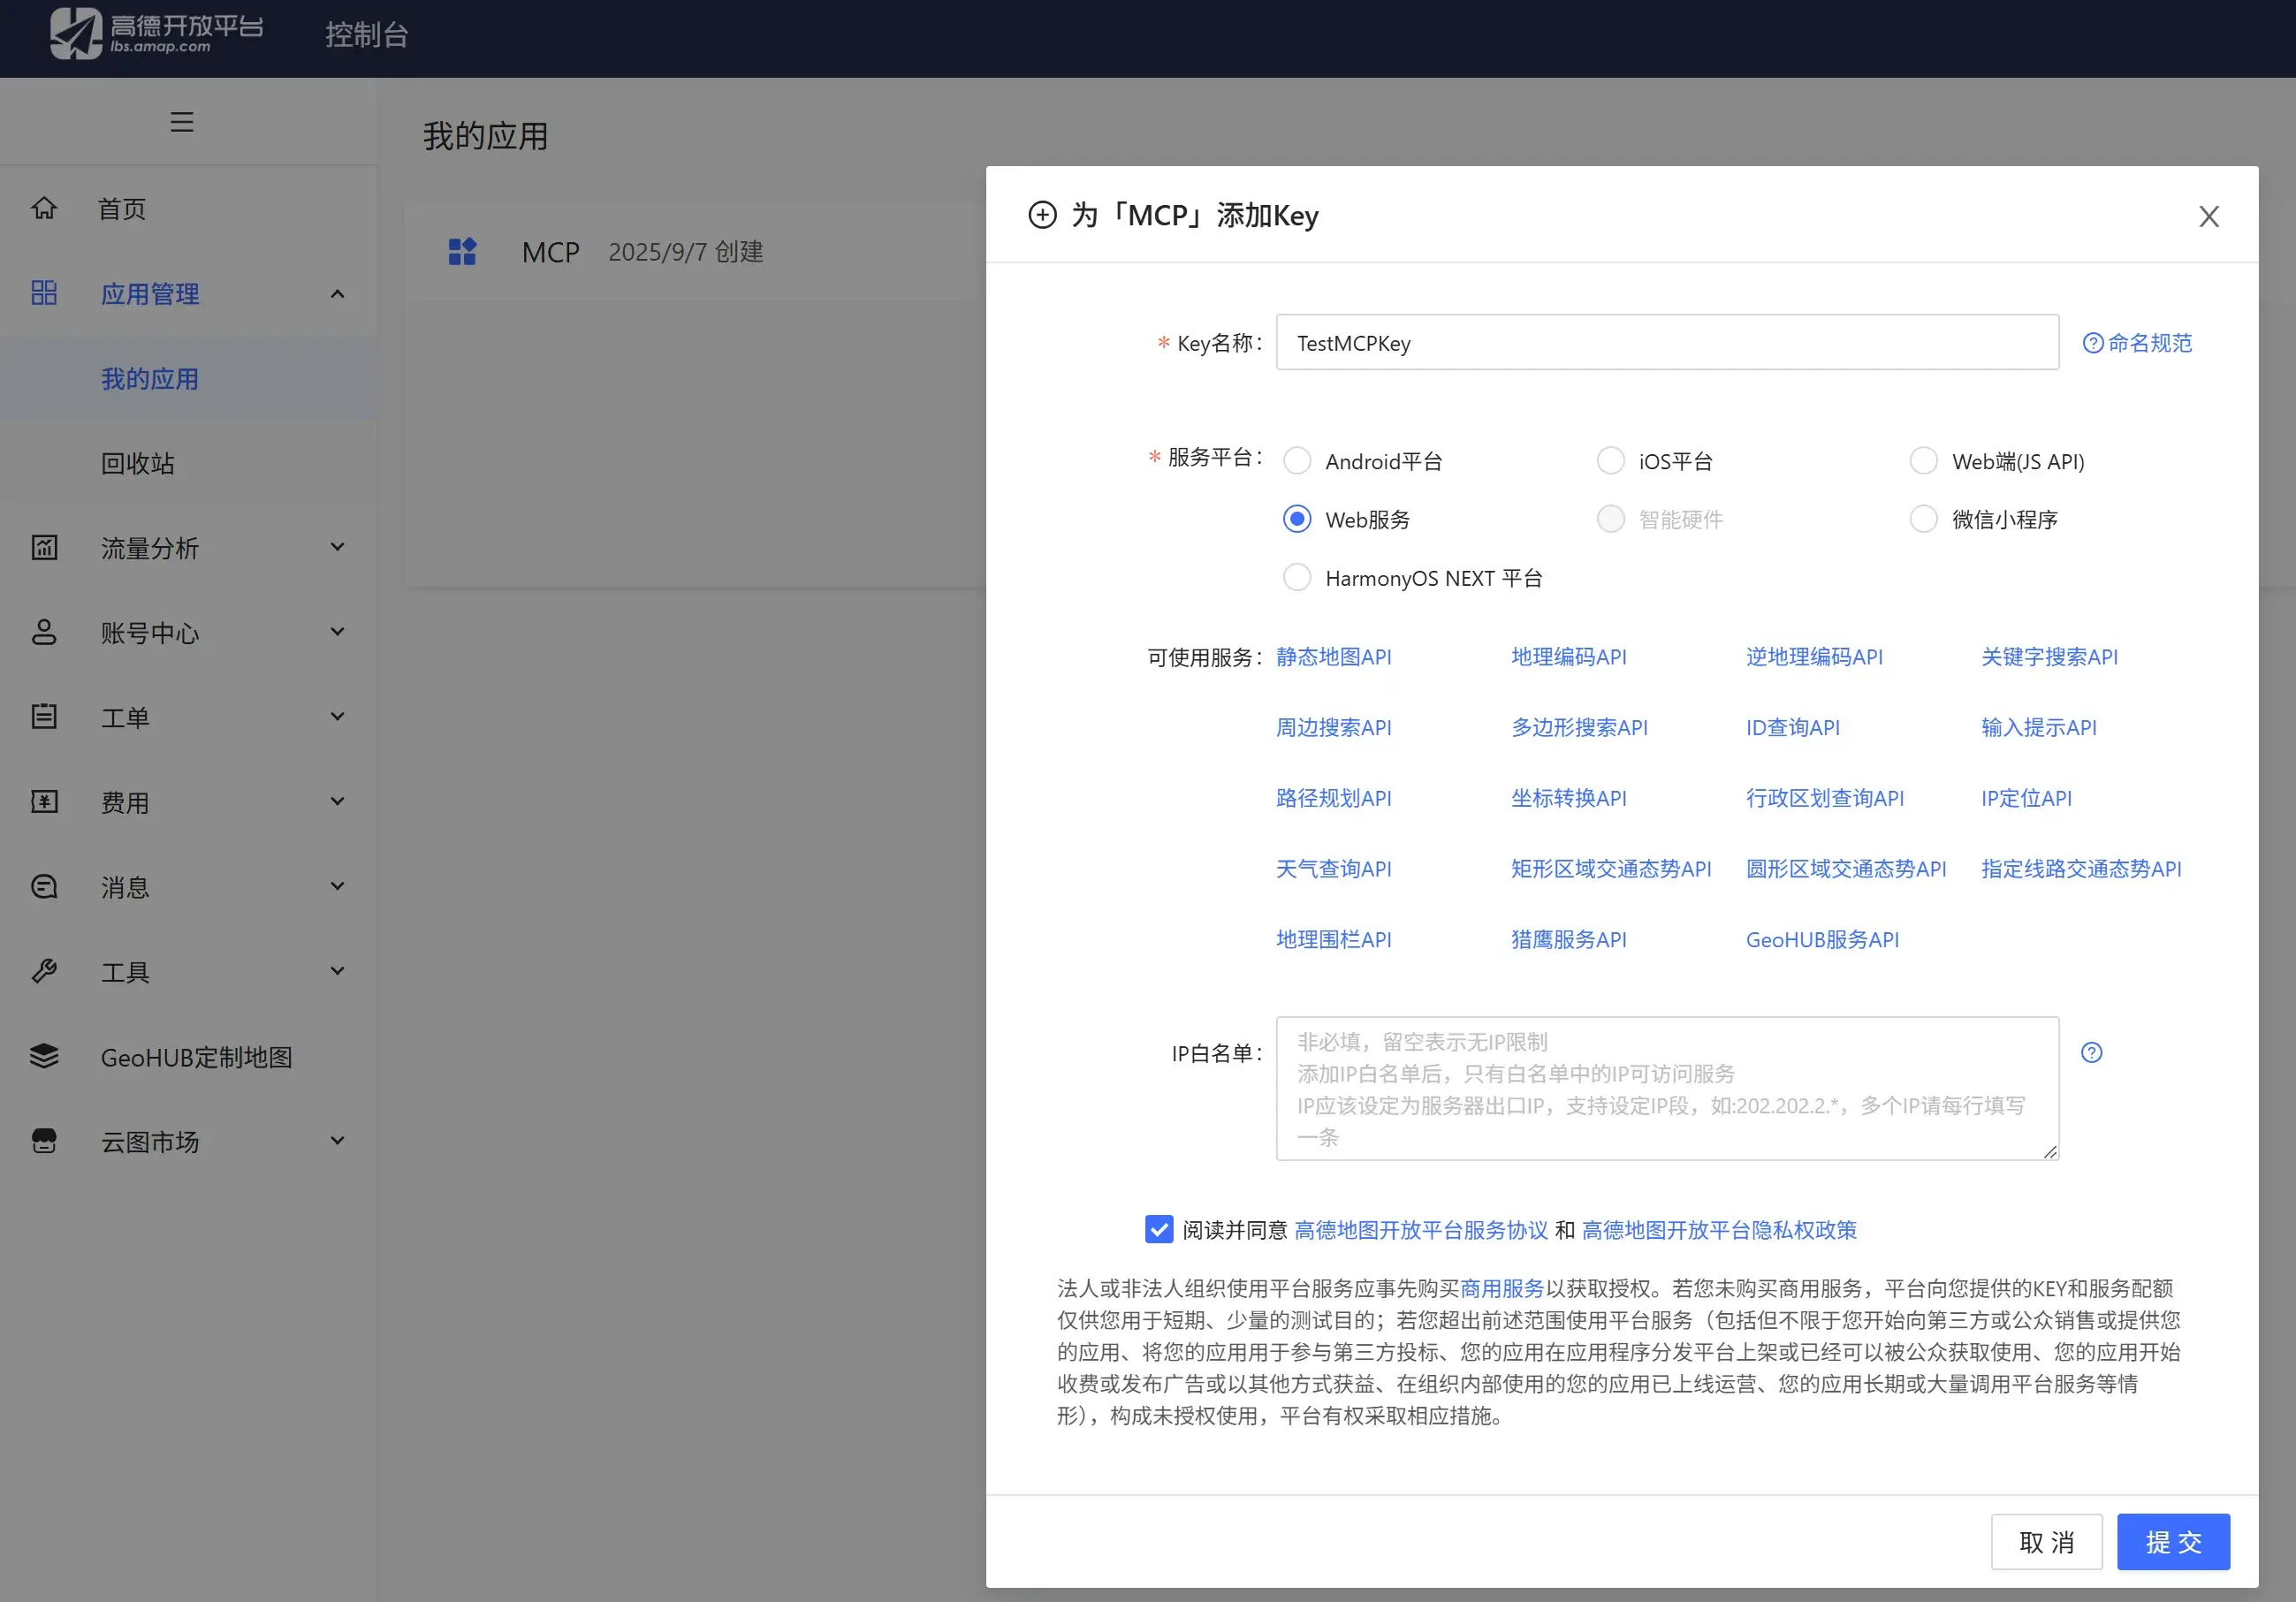Open the 周边搜索API link
2296x1602 pixels.
click(x=1334, y=728)
